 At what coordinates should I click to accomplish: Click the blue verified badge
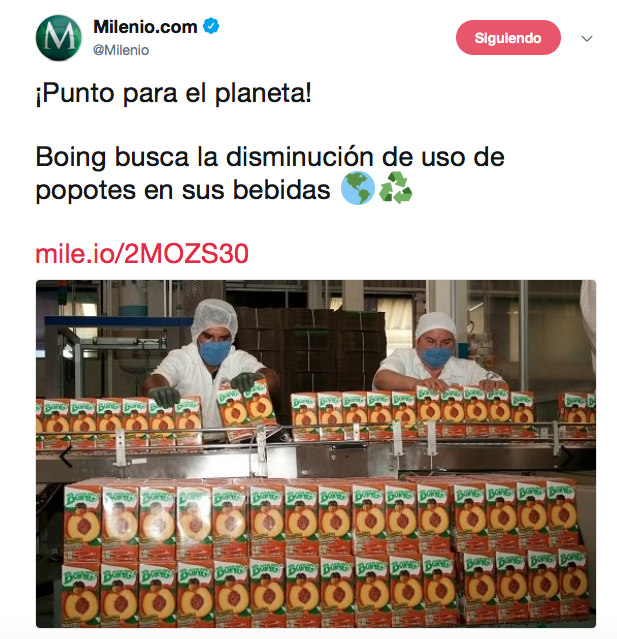pos(211,26)
